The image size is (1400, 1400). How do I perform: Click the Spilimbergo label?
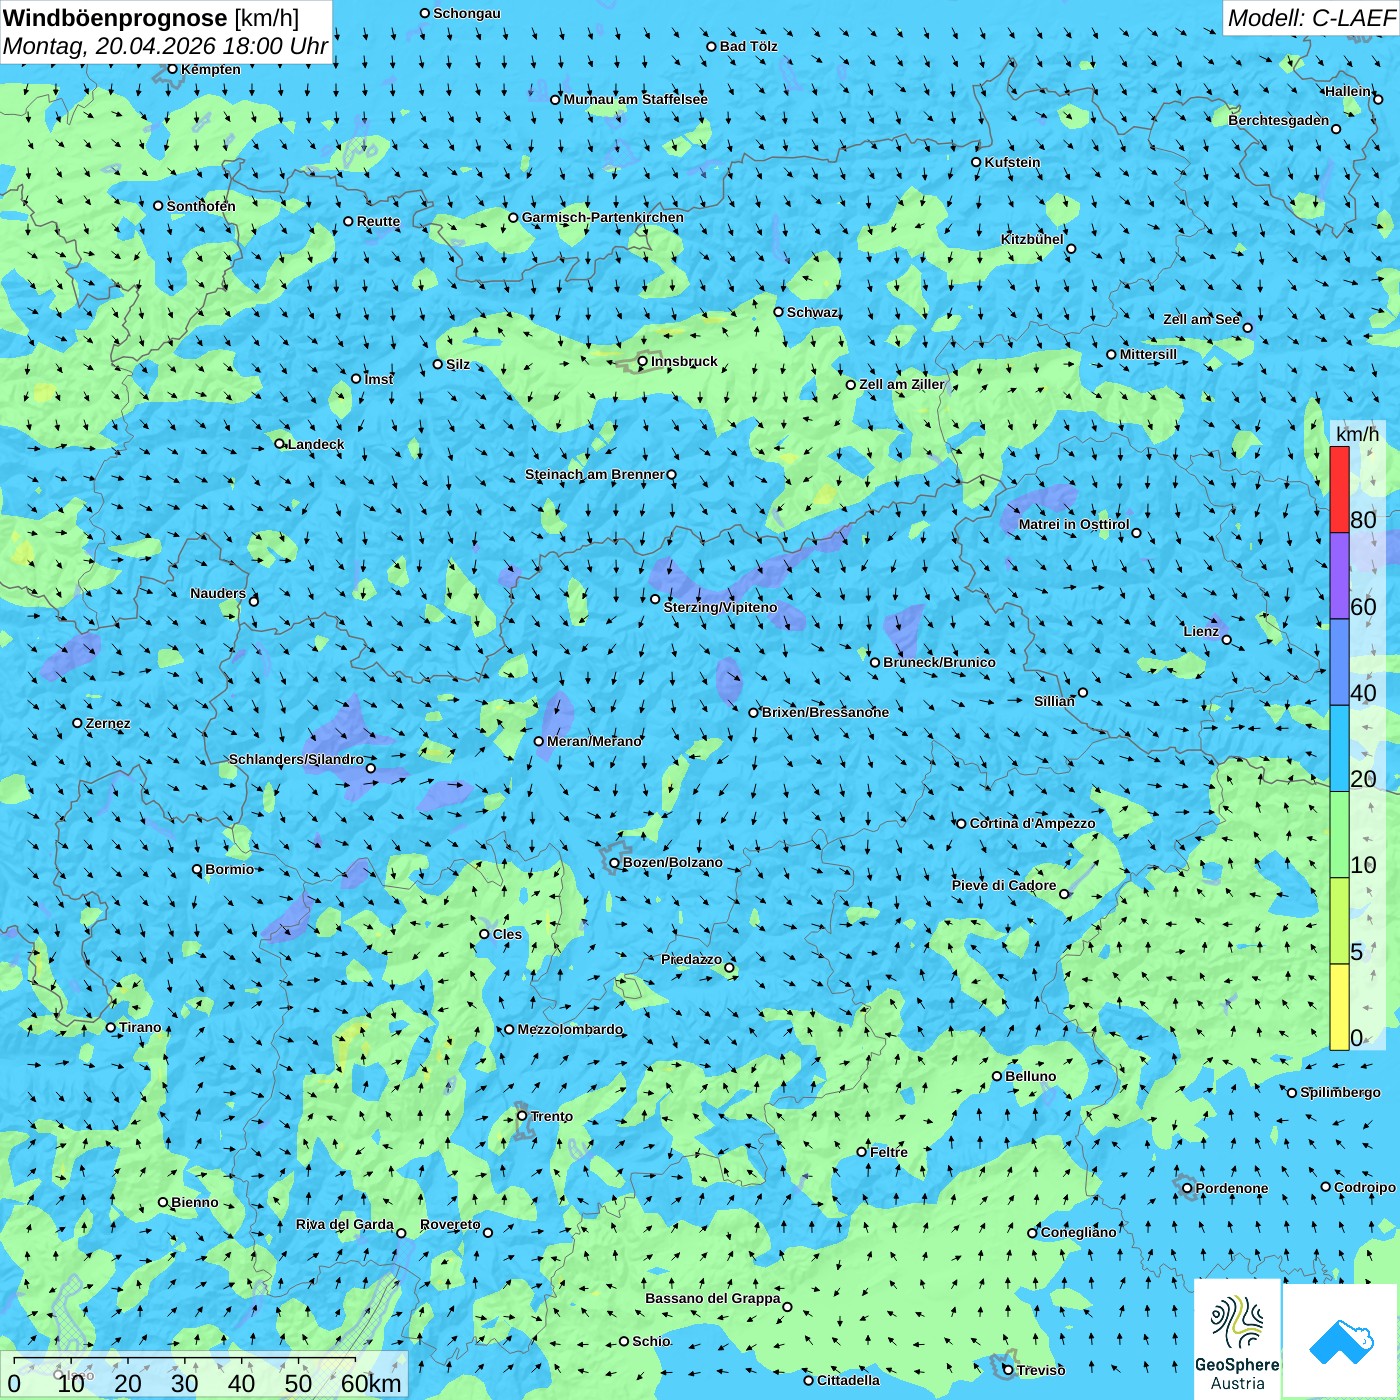1340,1092
